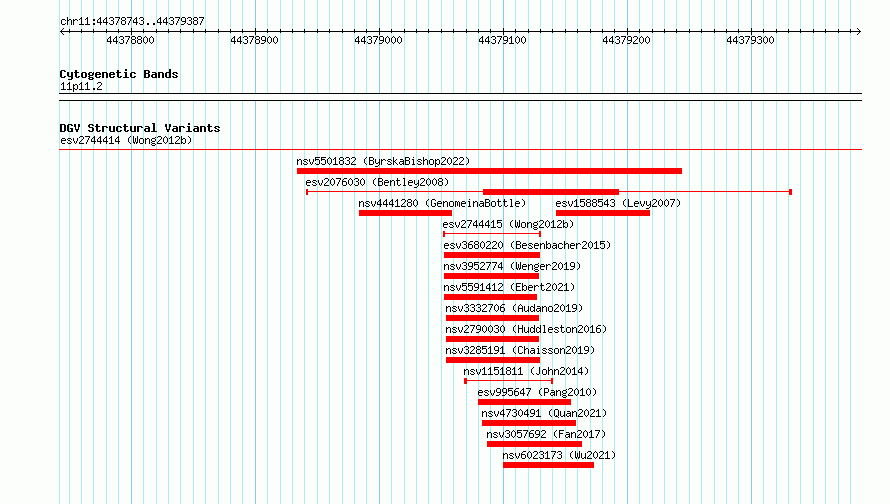890x504 pixels.
Task: Click ruler position 44379000
Action: point(379,40)
